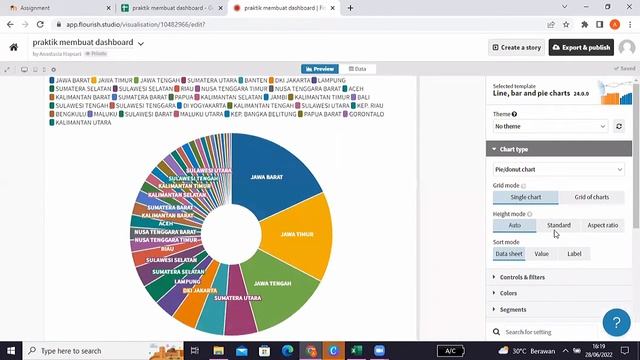Bookmark this page star icon
The width and height of the screenshot is (640, 360).
[566, 24]
